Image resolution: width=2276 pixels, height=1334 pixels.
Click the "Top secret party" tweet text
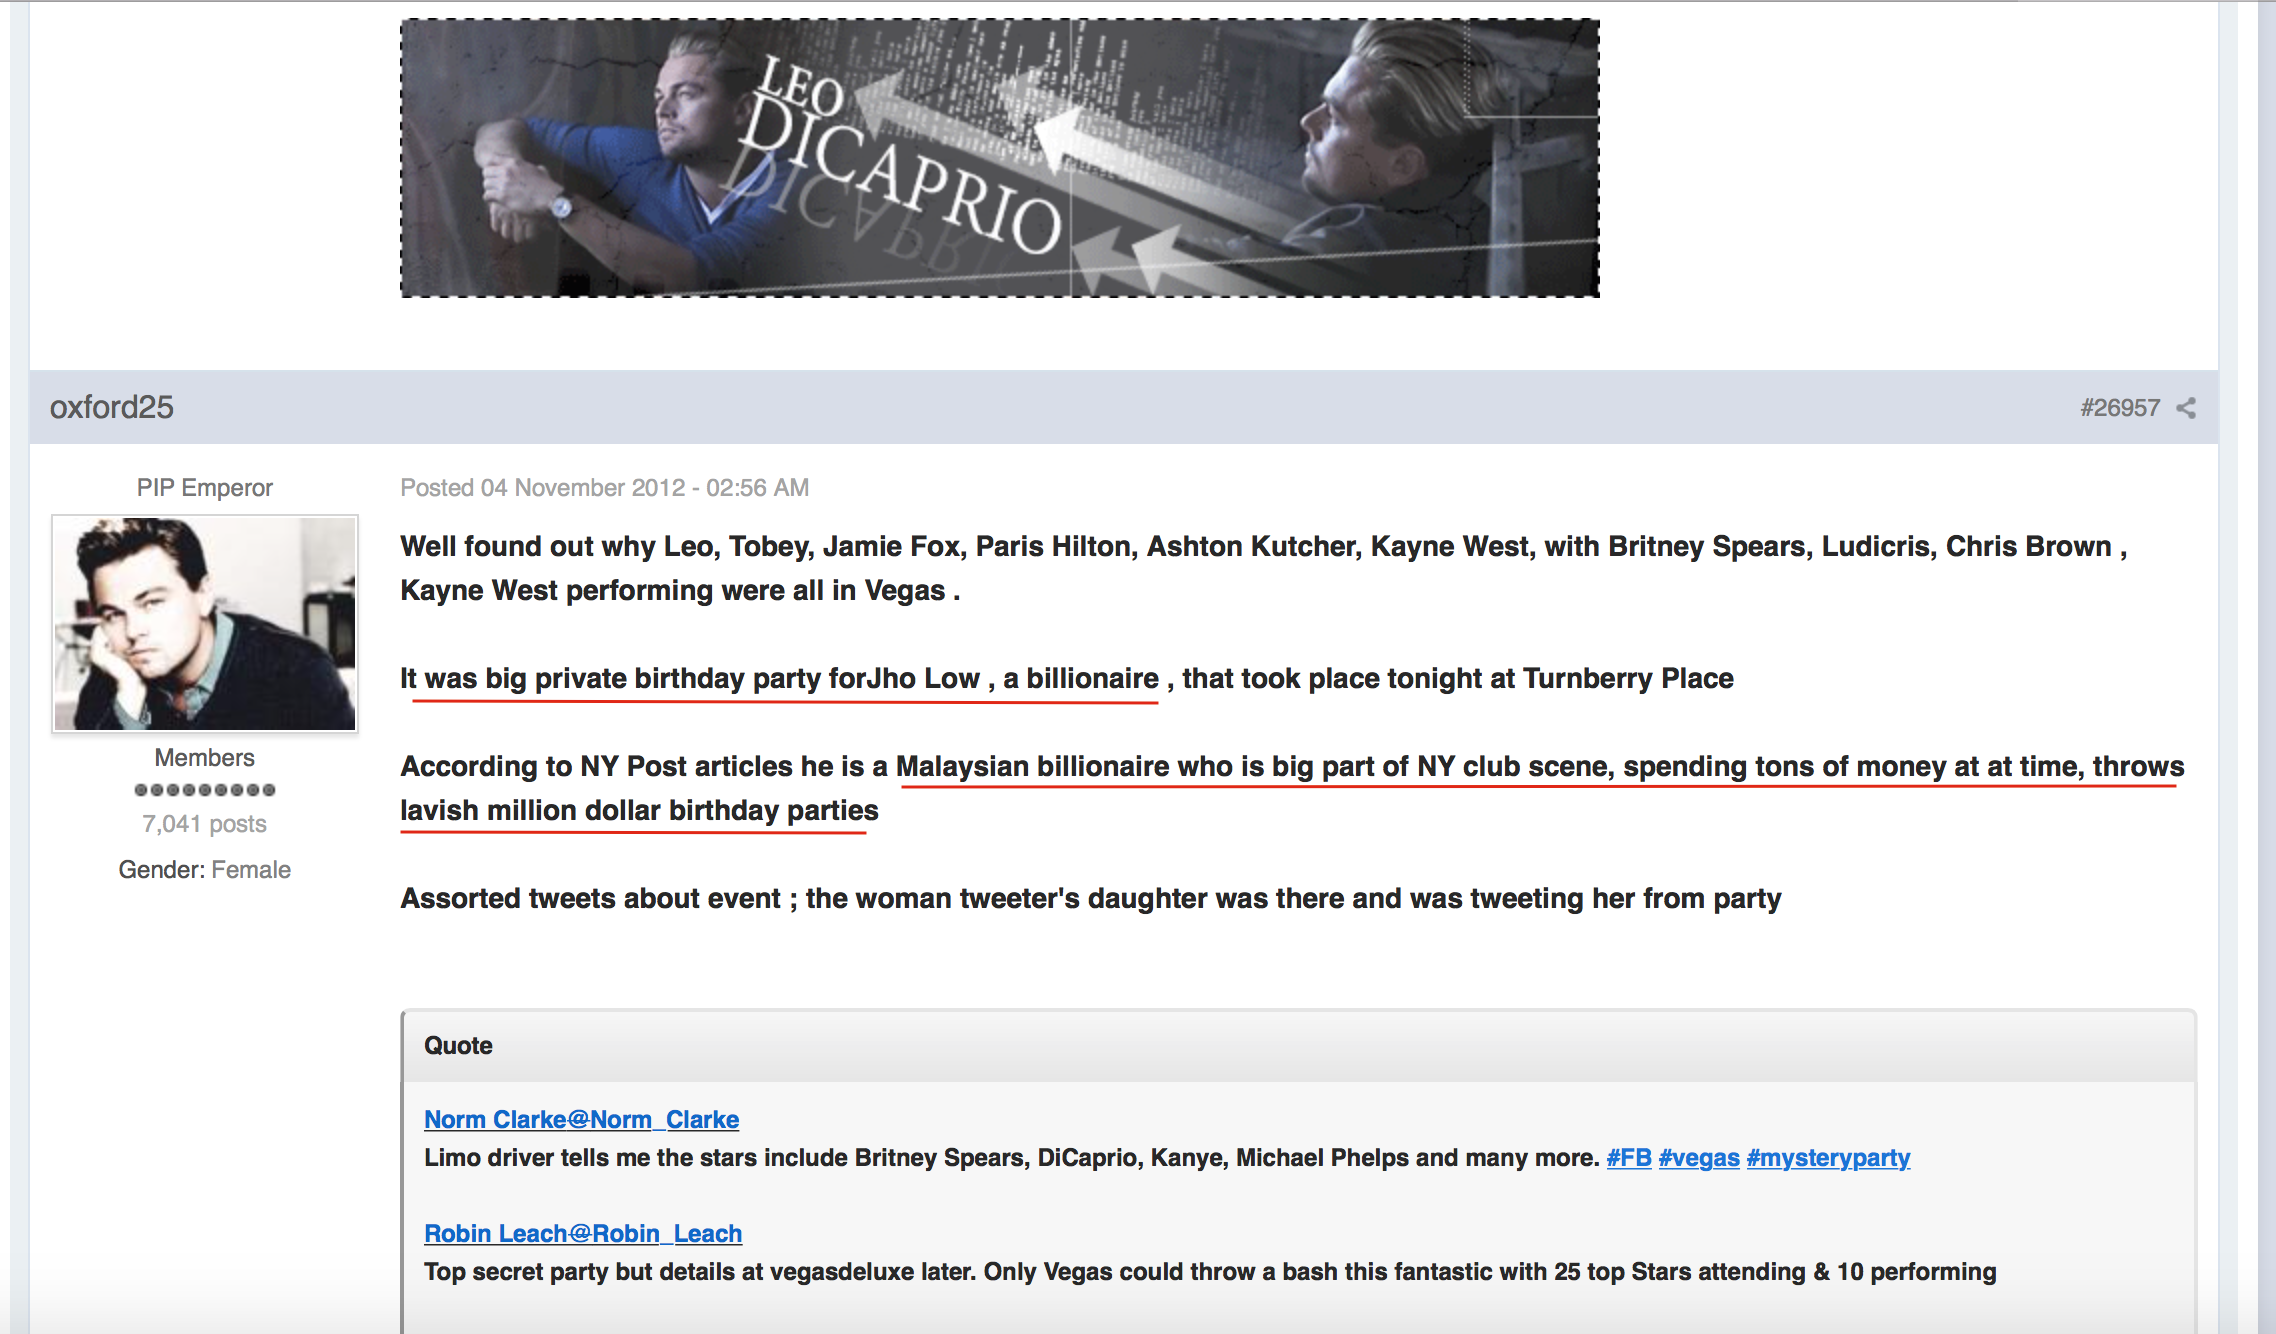tap(1210, 1271)
